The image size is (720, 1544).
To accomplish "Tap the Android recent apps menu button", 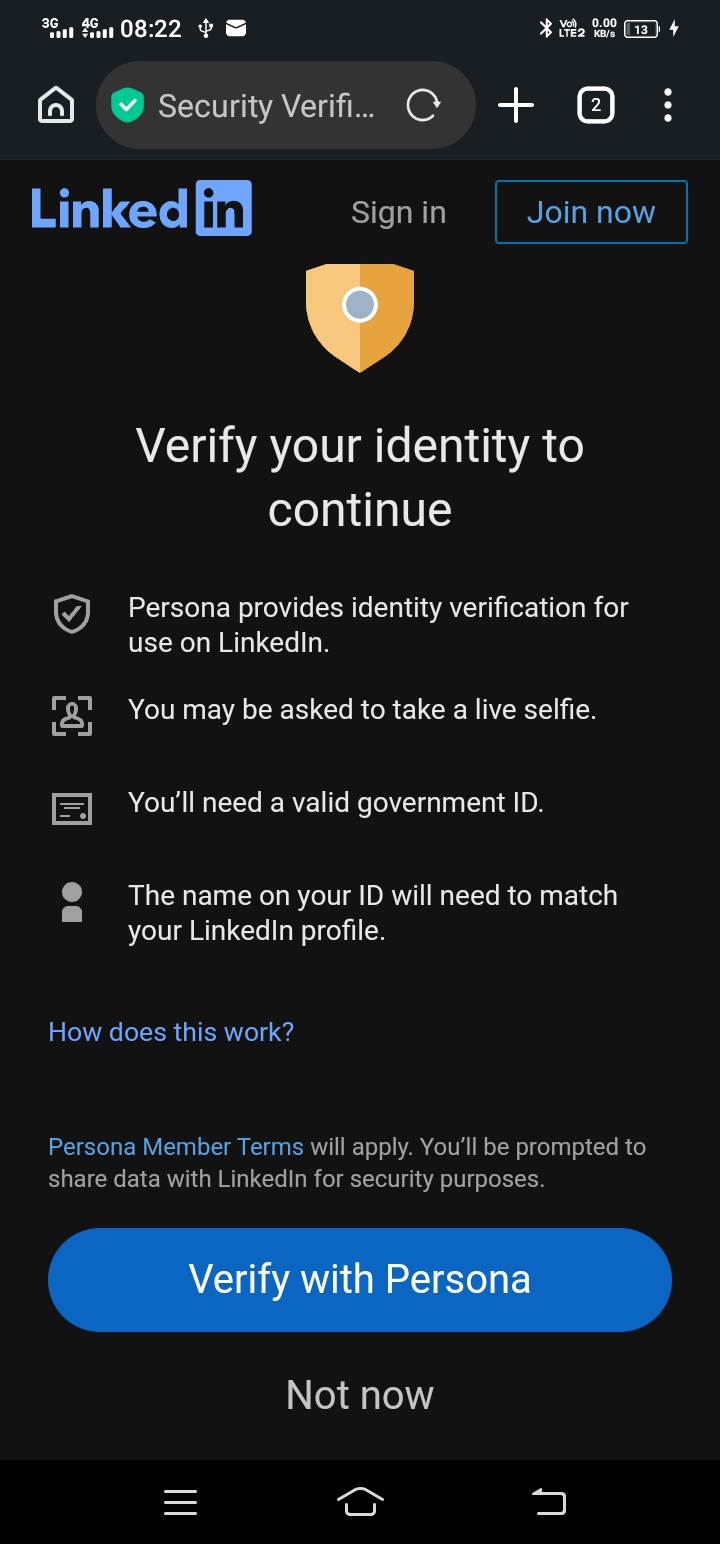I will click(x=180, y=1502).
